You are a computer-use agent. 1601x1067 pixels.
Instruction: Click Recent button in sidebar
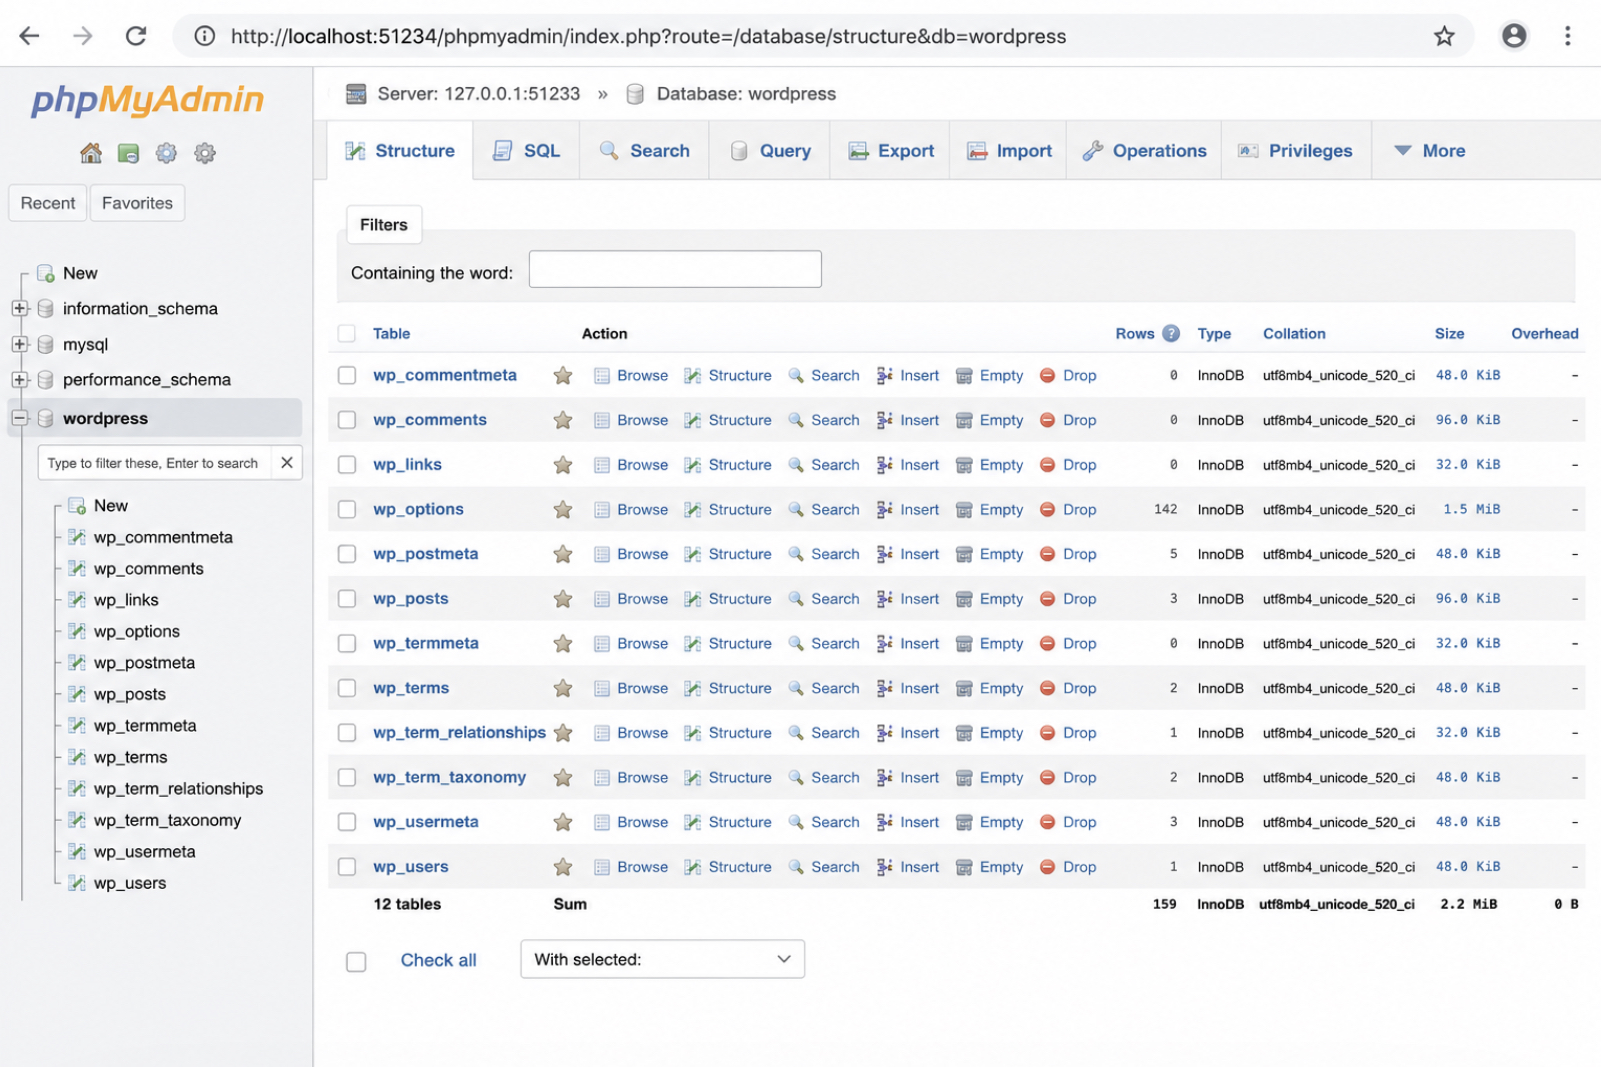pos(48,203)
